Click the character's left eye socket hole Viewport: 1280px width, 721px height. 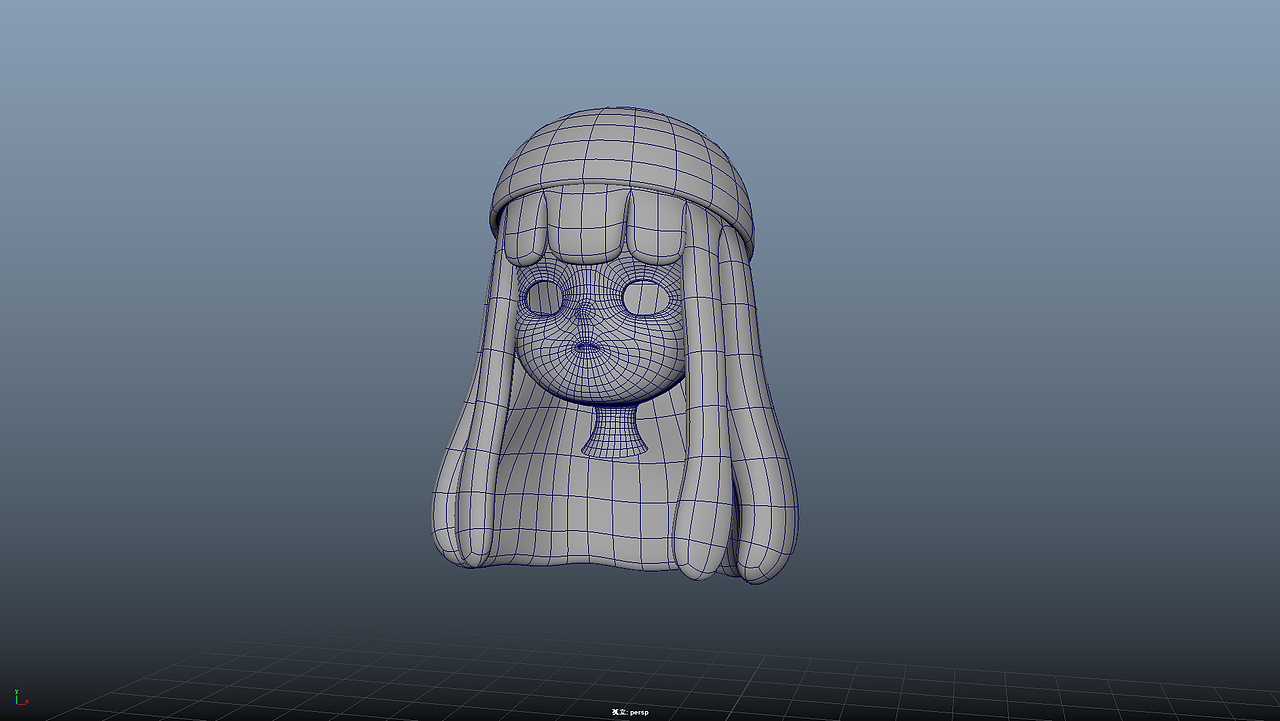coord(645,298)
